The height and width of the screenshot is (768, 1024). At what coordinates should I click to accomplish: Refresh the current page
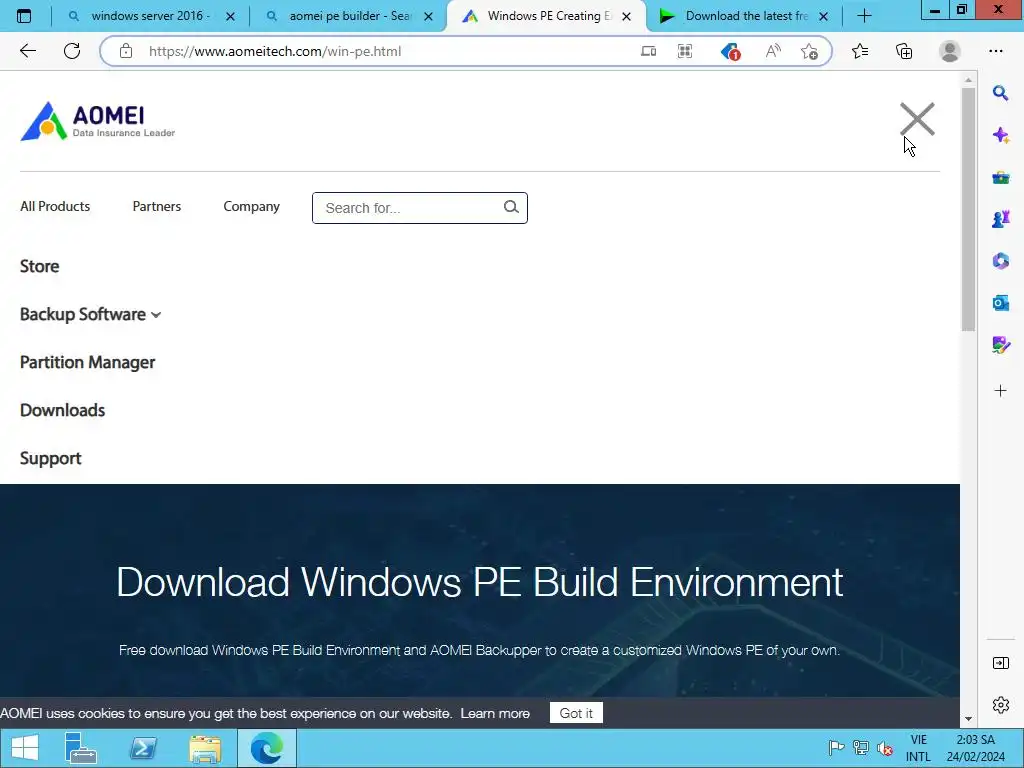[x=72, y=51]
